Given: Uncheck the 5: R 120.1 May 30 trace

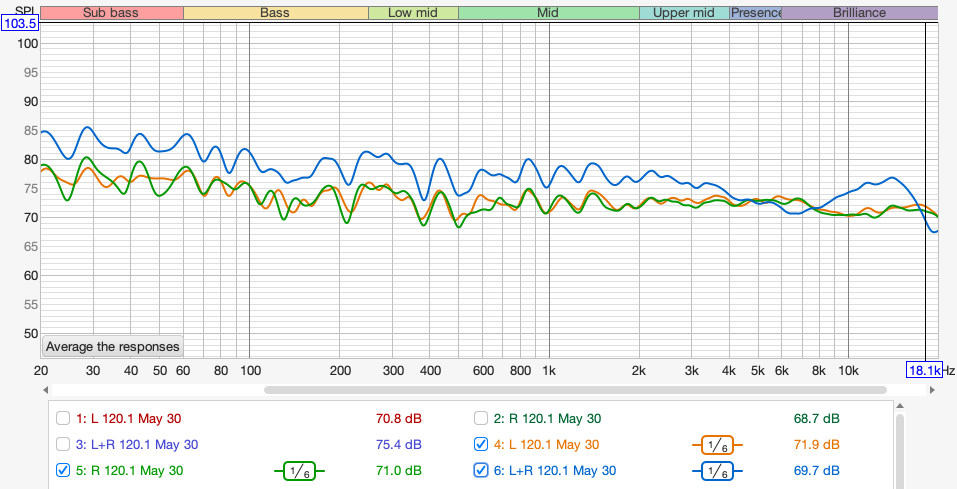Looking at the screenshot, I should coord(64,471).
